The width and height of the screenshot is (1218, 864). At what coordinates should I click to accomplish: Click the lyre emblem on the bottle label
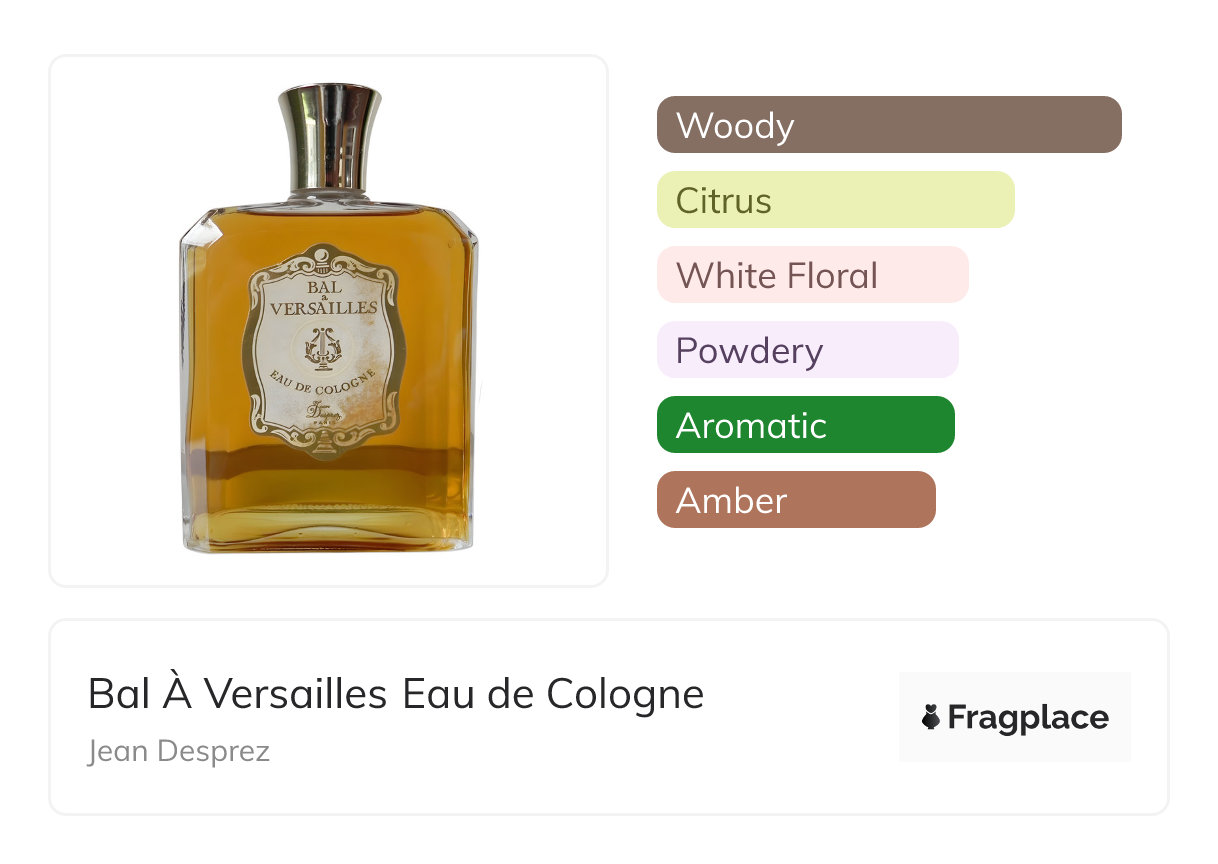coord(323,346)
